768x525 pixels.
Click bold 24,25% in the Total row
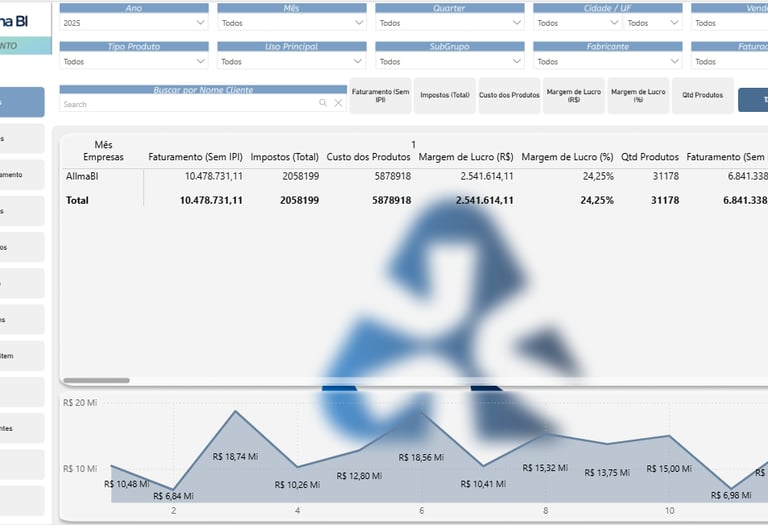[x=597, y=200]
